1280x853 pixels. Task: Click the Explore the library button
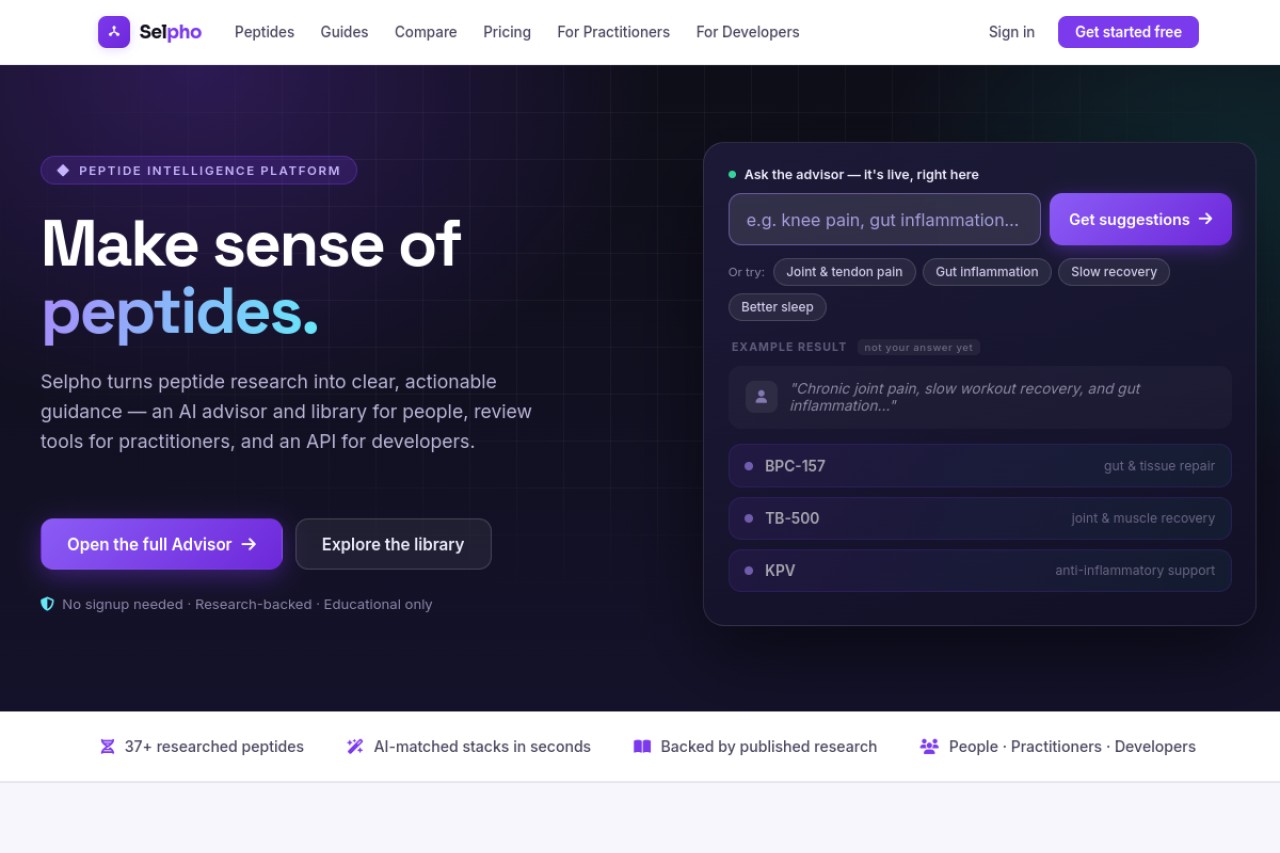click(x=393, y=544)
